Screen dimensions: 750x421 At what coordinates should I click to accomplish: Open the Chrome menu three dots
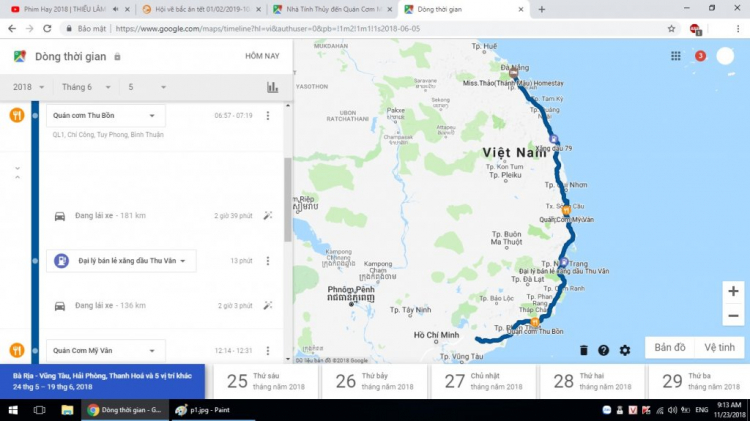click(738, 29)
